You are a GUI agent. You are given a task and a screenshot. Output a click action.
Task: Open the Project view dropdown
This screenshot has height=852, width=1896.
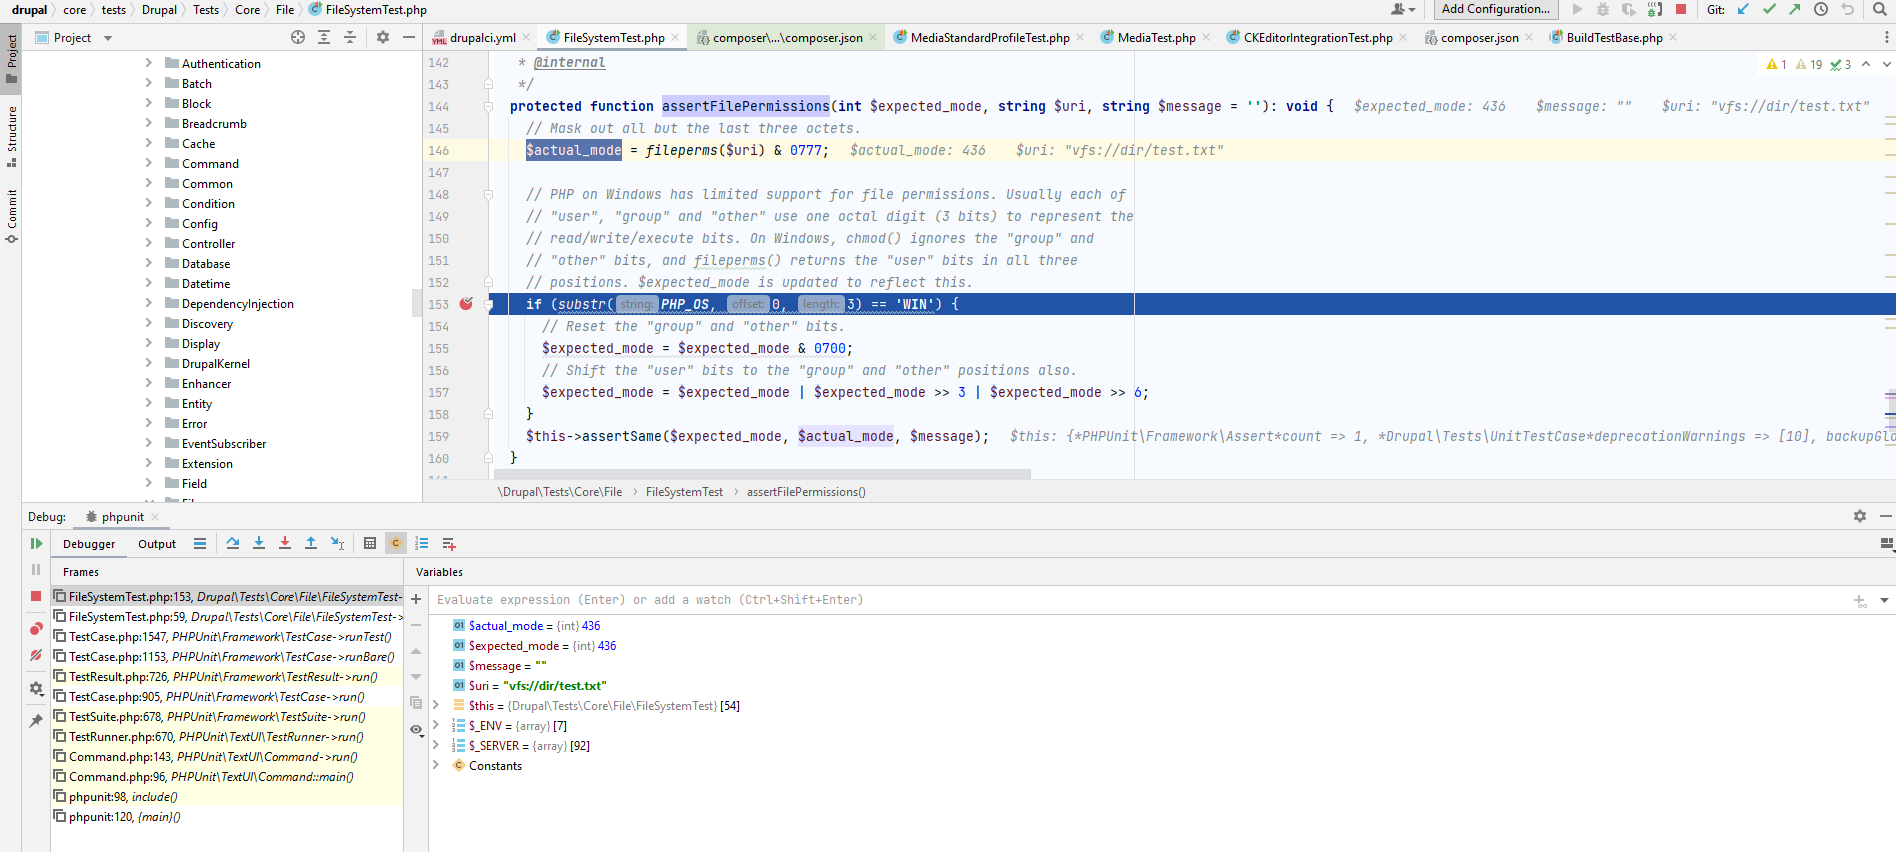(108, 38)
